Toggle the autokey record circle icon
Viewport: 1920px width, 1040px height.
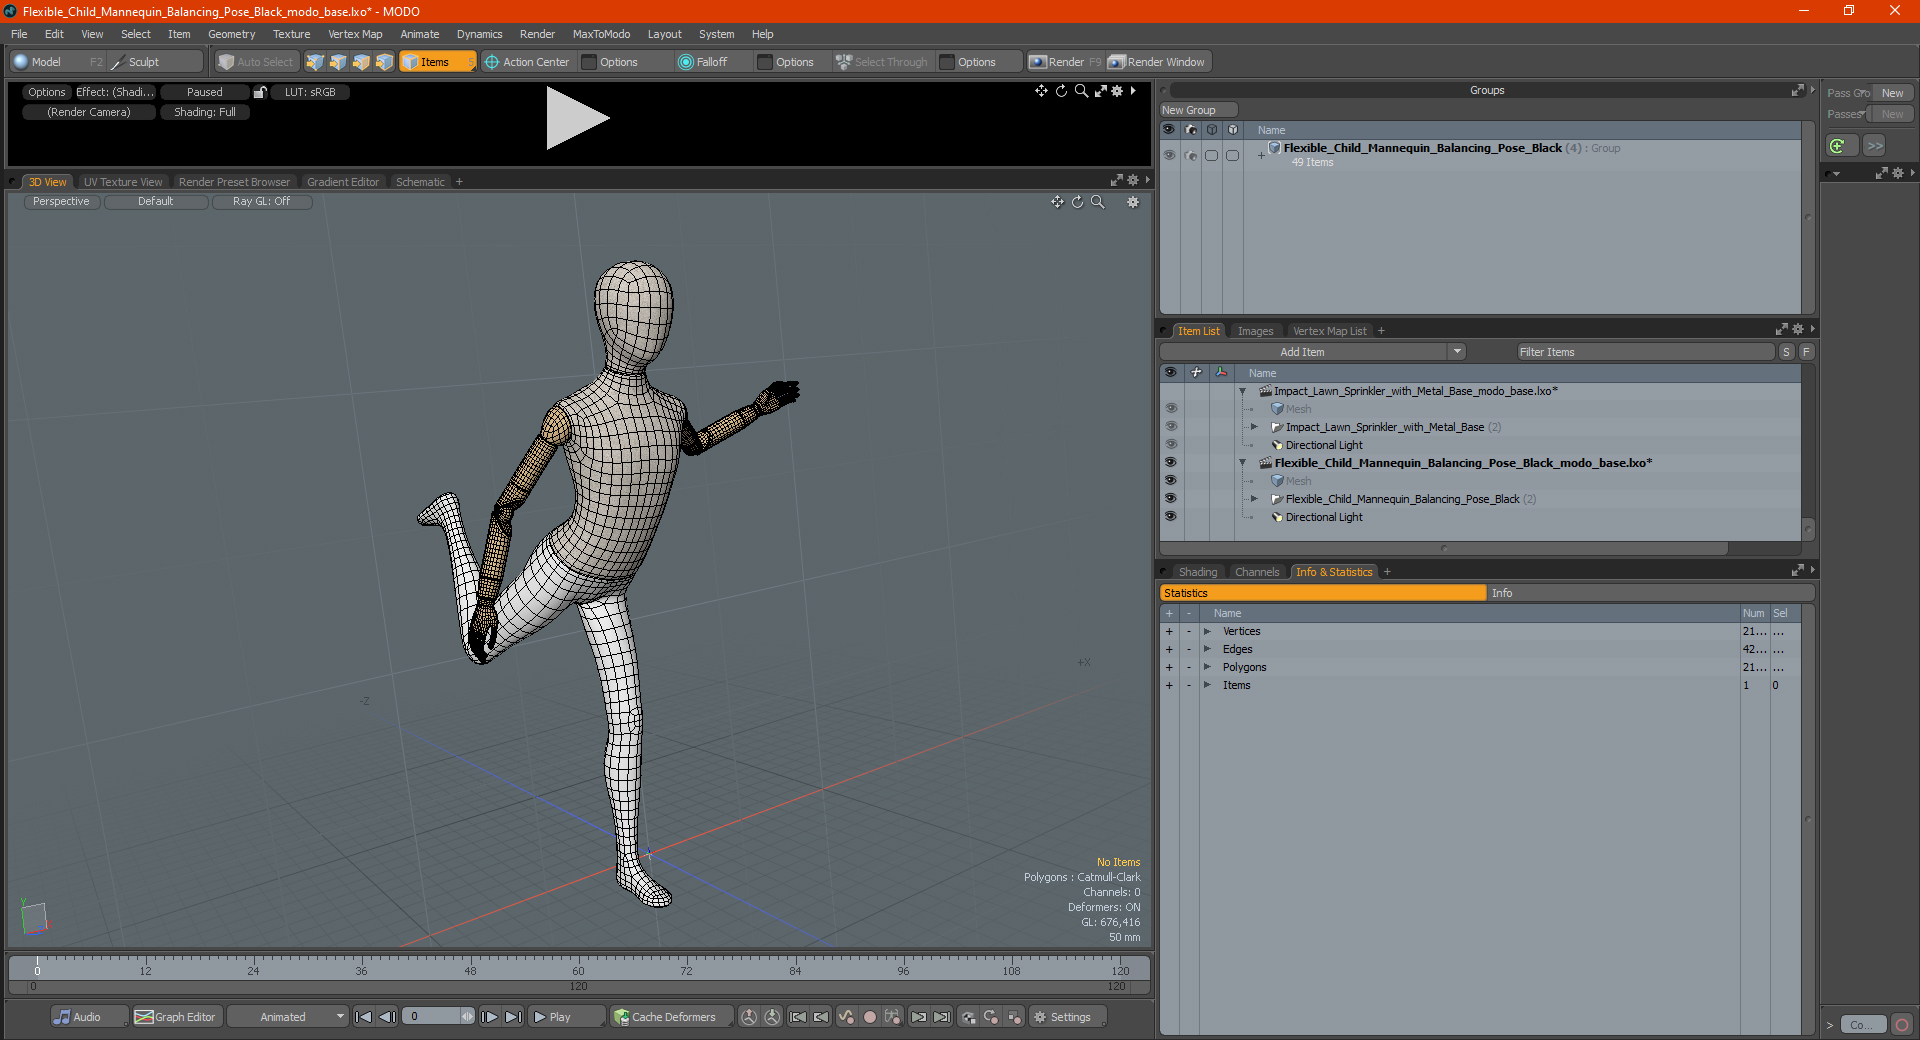870,1017
